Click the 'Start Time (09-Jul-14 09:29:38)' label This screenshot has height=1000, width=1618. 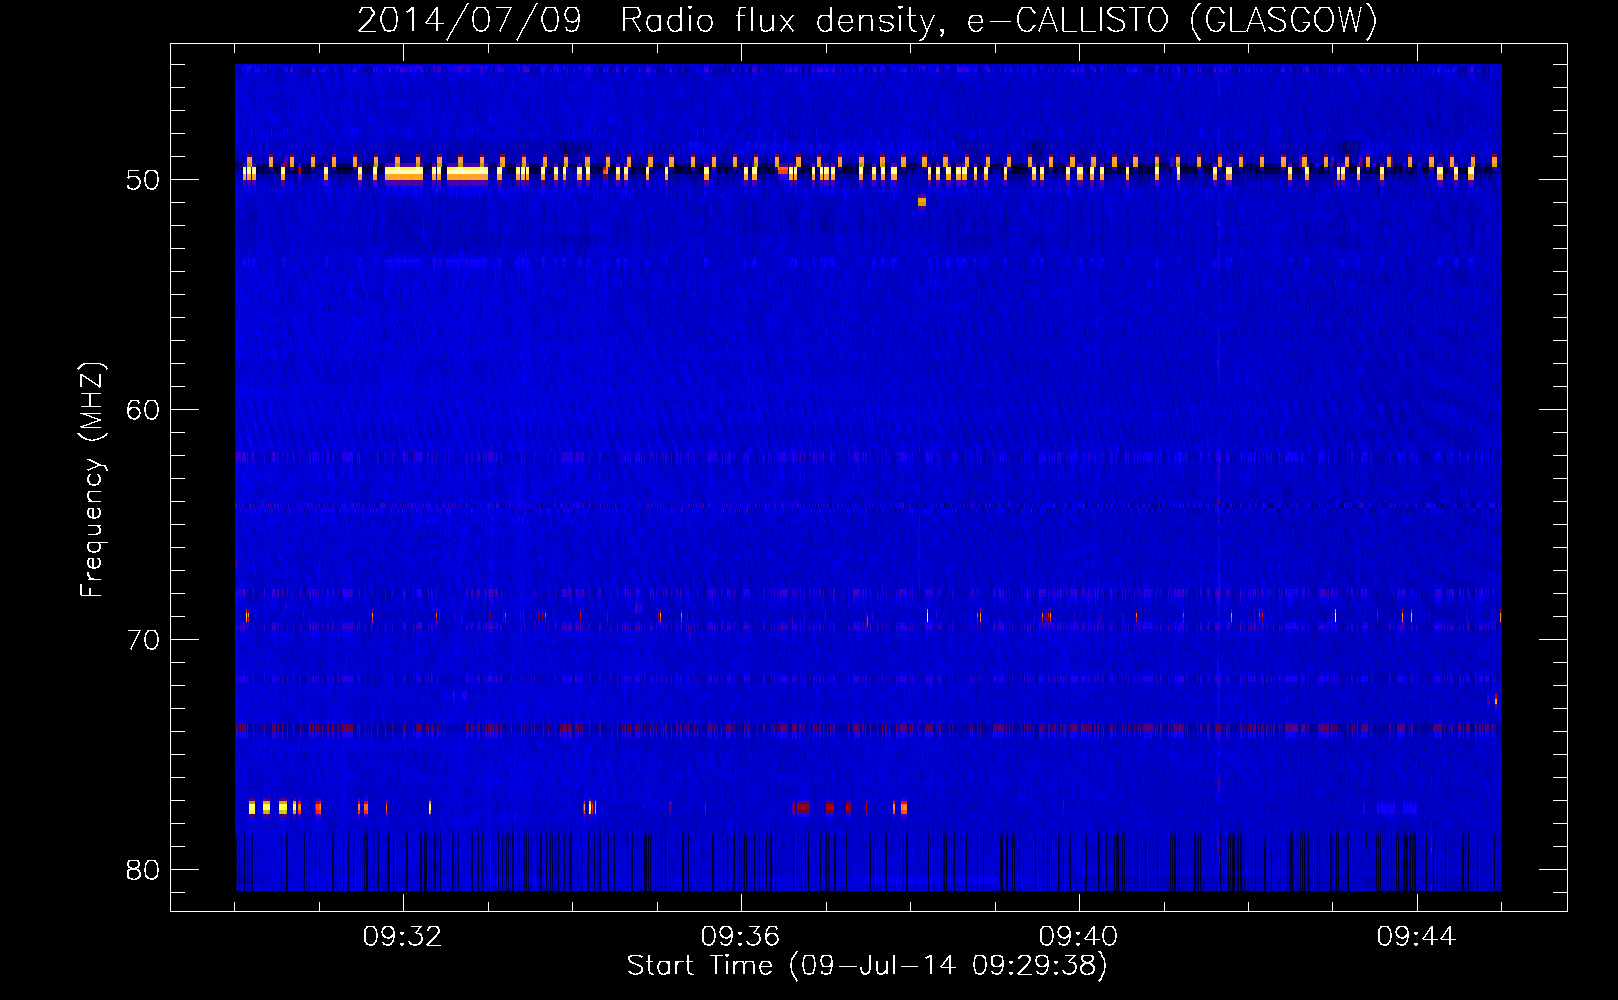click(x=867, y=966)
